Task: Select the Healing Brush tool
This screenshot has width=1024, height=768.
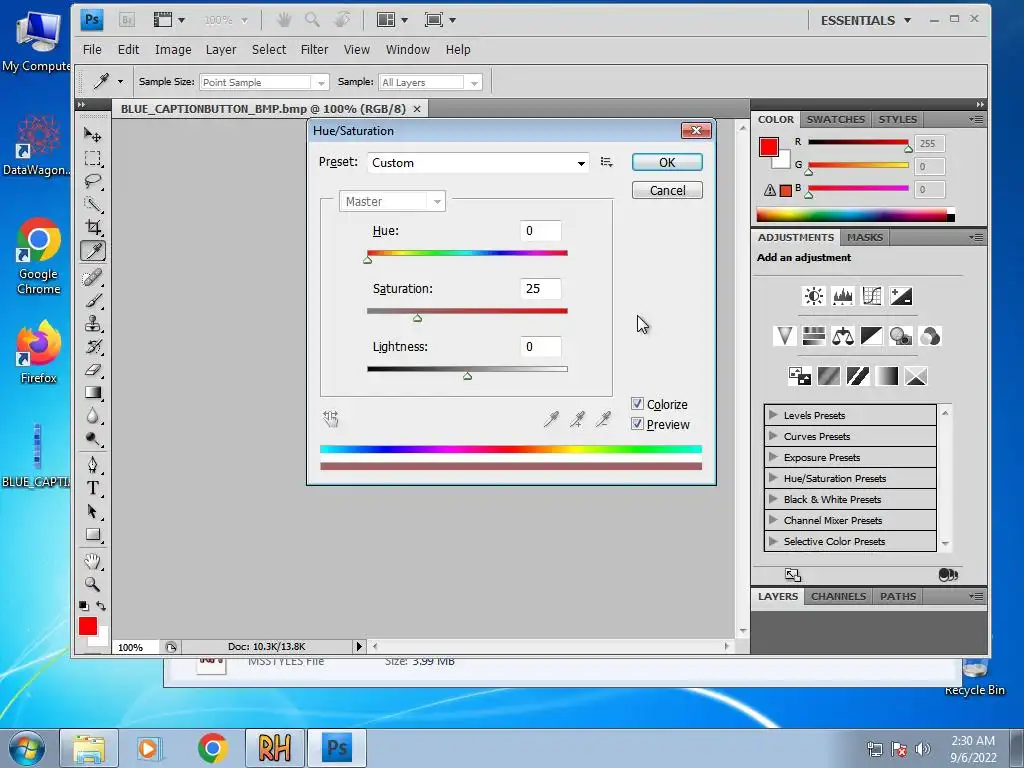Action: [93, 278]
